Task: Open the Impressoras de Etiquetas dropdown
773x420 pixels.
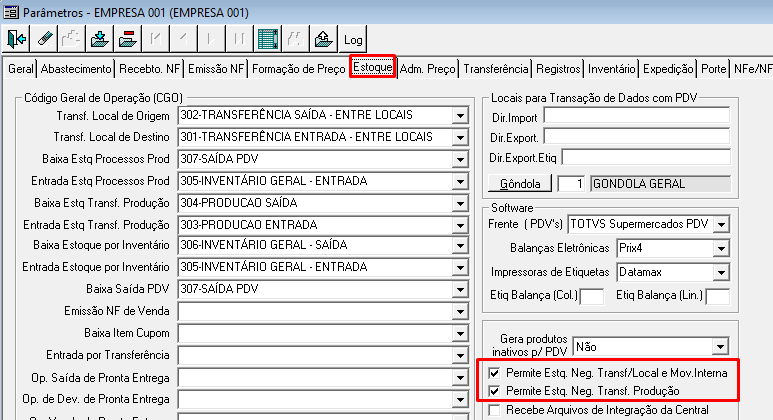Action: click(x=721, y=272)
